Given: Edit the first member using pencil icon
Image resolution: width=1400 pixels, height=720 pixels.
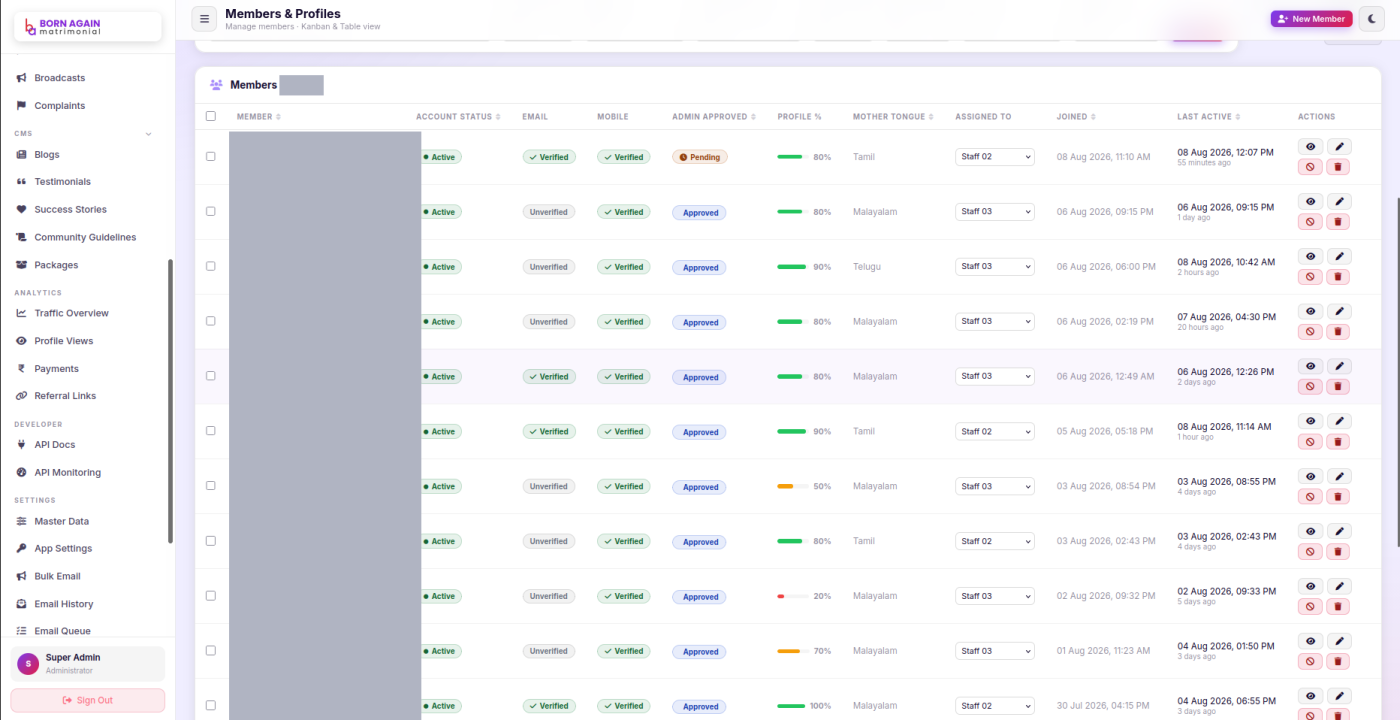Looking at the screenshot, I should (1338, 147).
